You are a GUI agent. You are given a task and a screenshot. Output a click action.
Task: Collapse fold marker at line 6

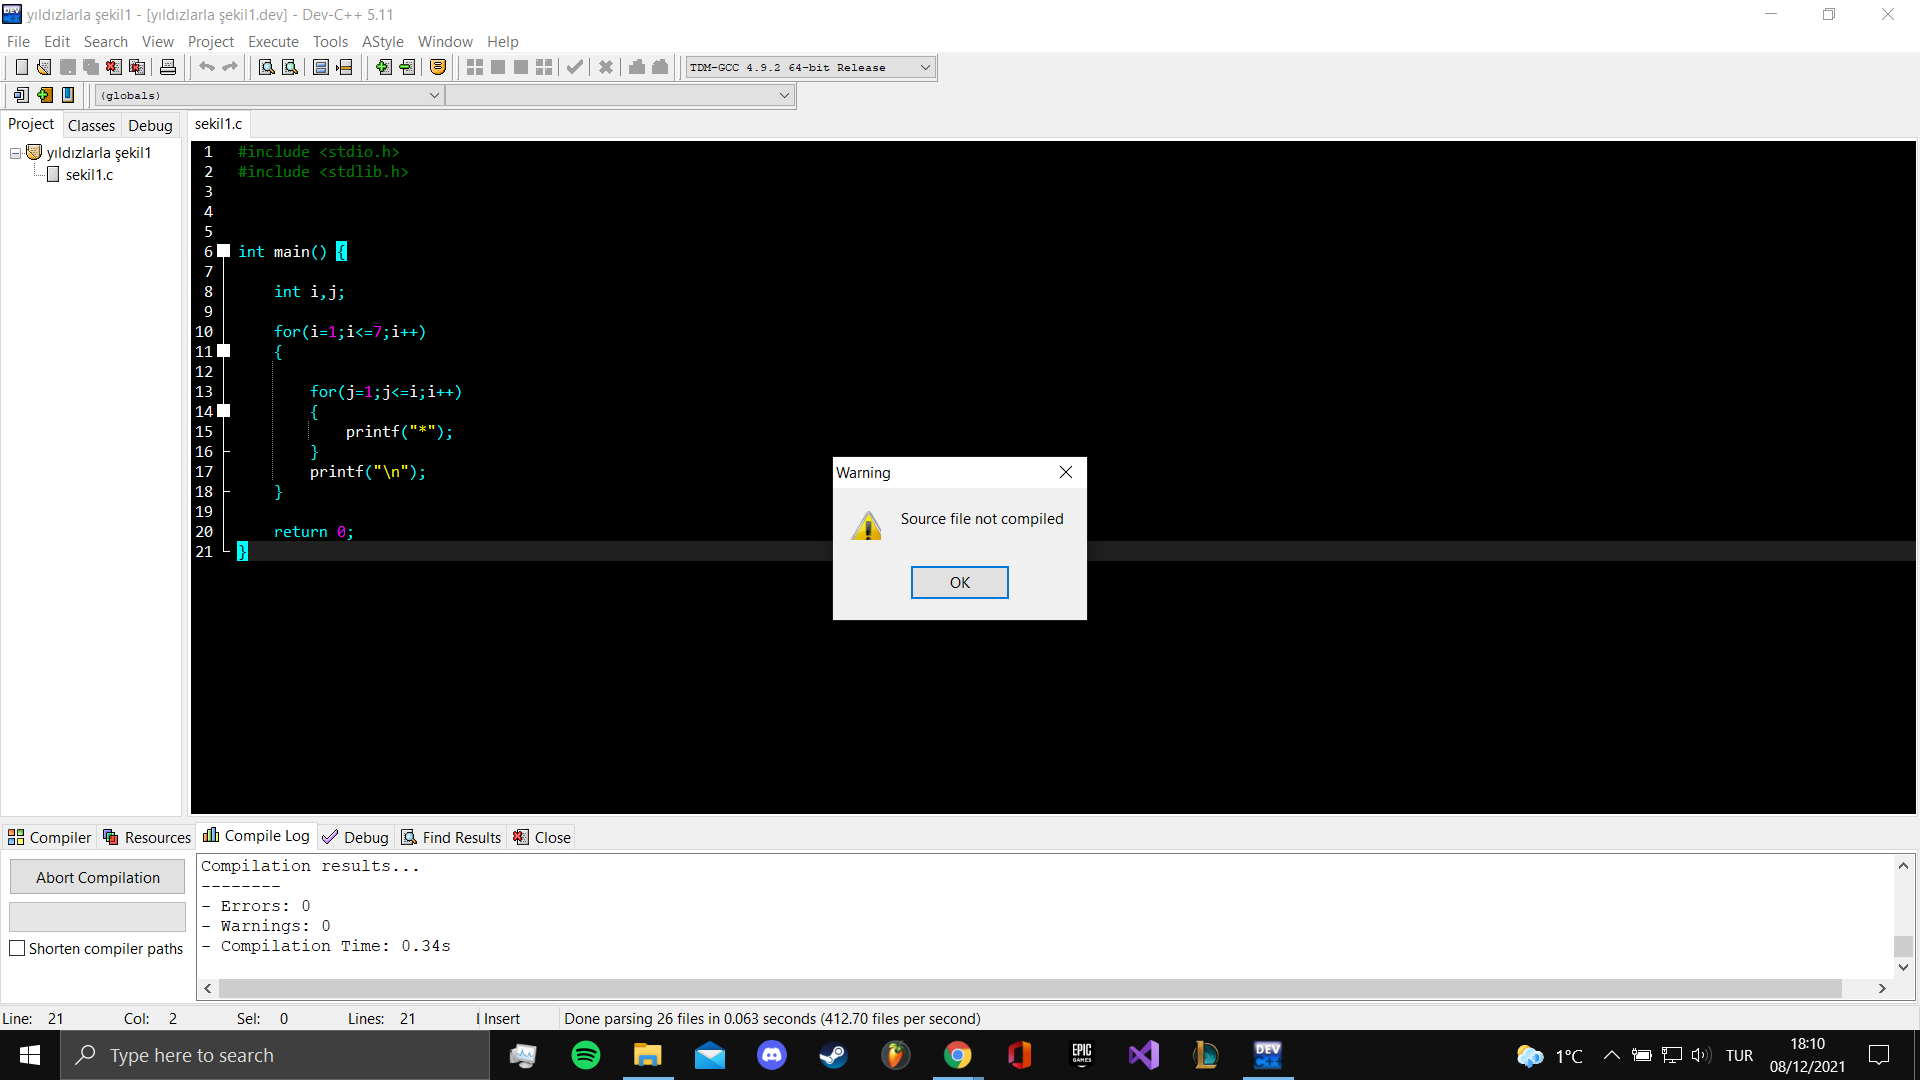pos(224,251)
